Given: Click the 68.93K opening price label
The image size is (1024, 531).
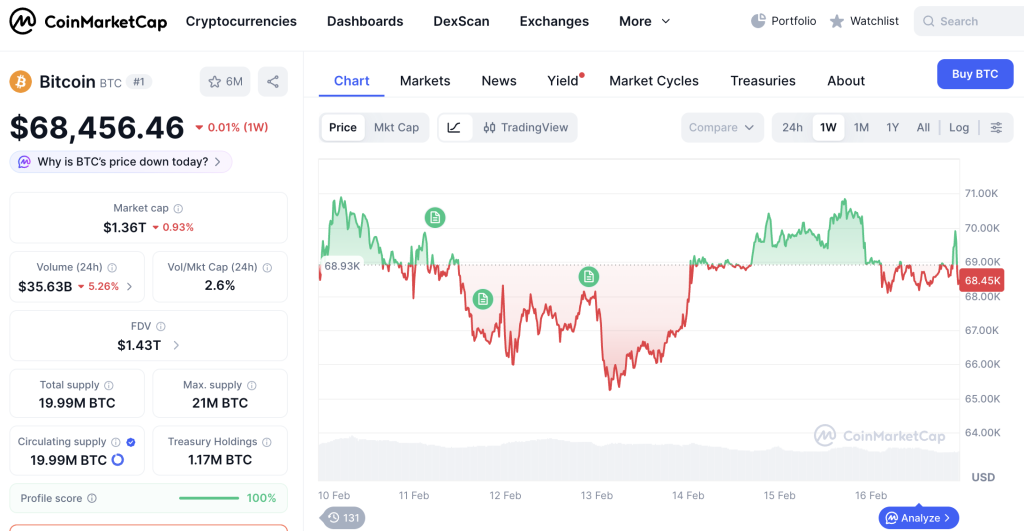Looking at the screenshot, I should (342, 266).
